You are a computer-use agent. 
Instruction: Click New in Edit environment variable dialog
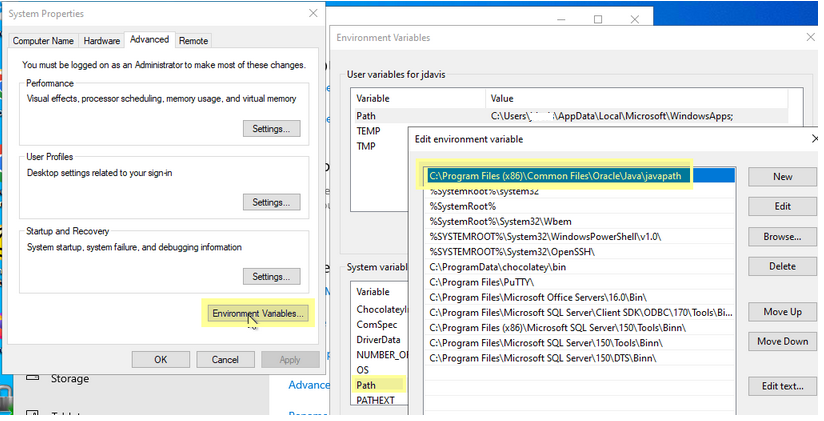click(x=782, y=177)
